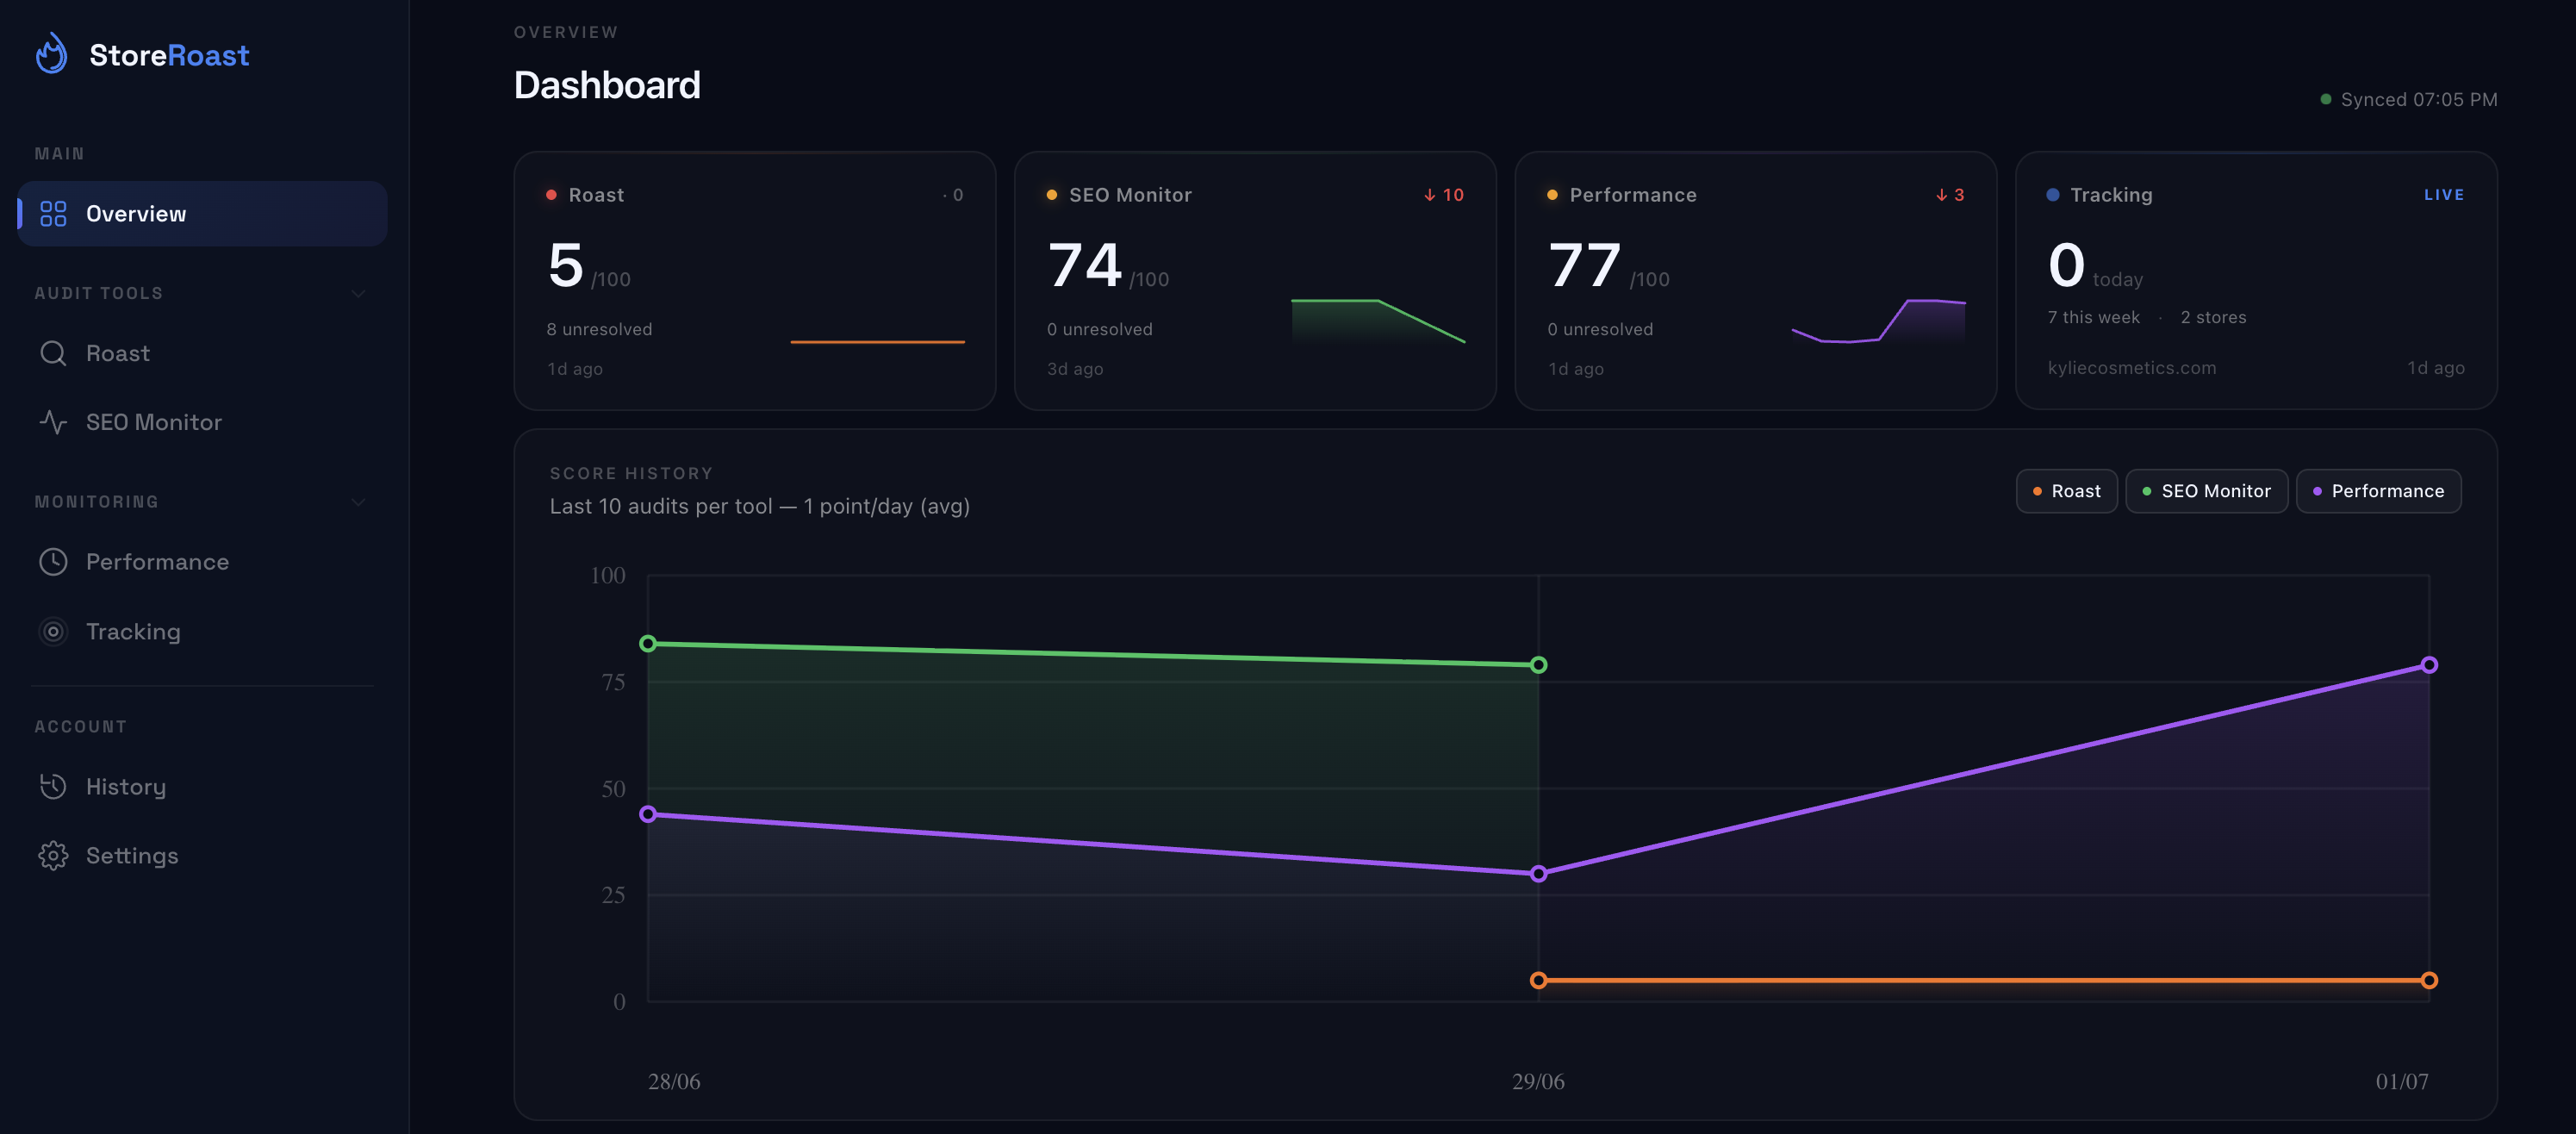Select the purple Performance point on 01/07
The height and width of the screenshot is (1134, 2576).
pos(2429,665)
